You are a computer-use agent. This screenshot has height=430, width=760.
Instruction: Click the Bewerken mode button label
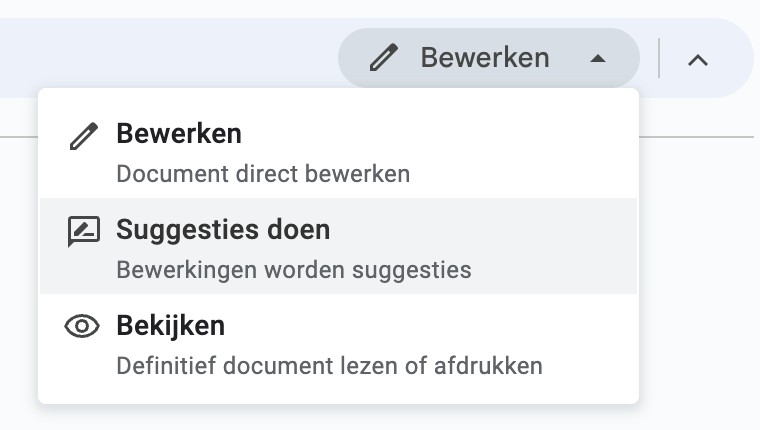(485, 58)
